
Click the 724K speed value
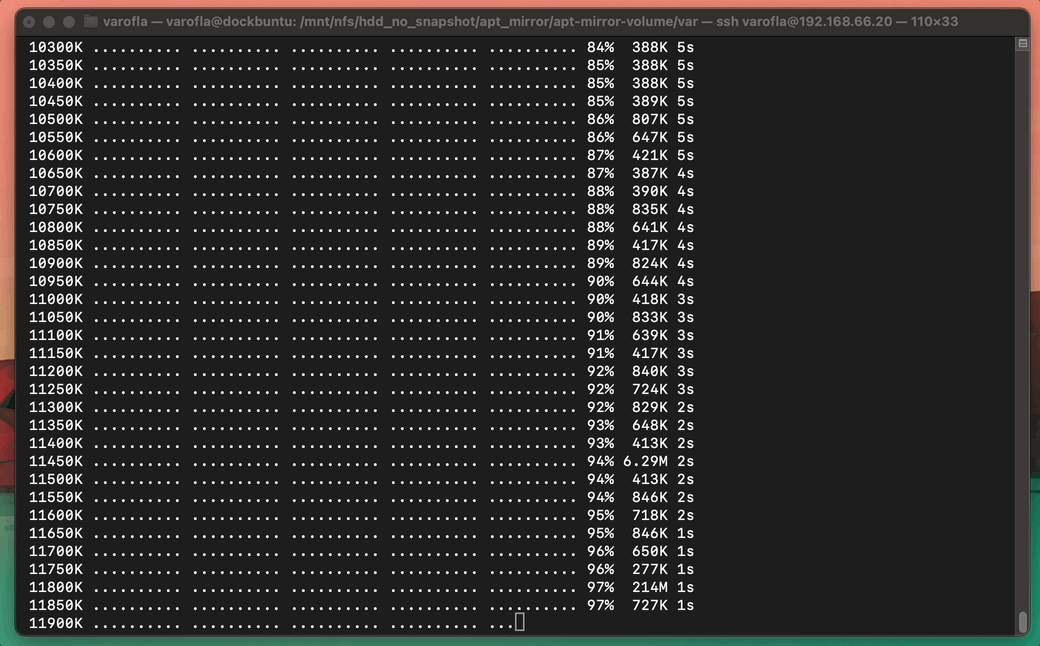click(649, 389)
